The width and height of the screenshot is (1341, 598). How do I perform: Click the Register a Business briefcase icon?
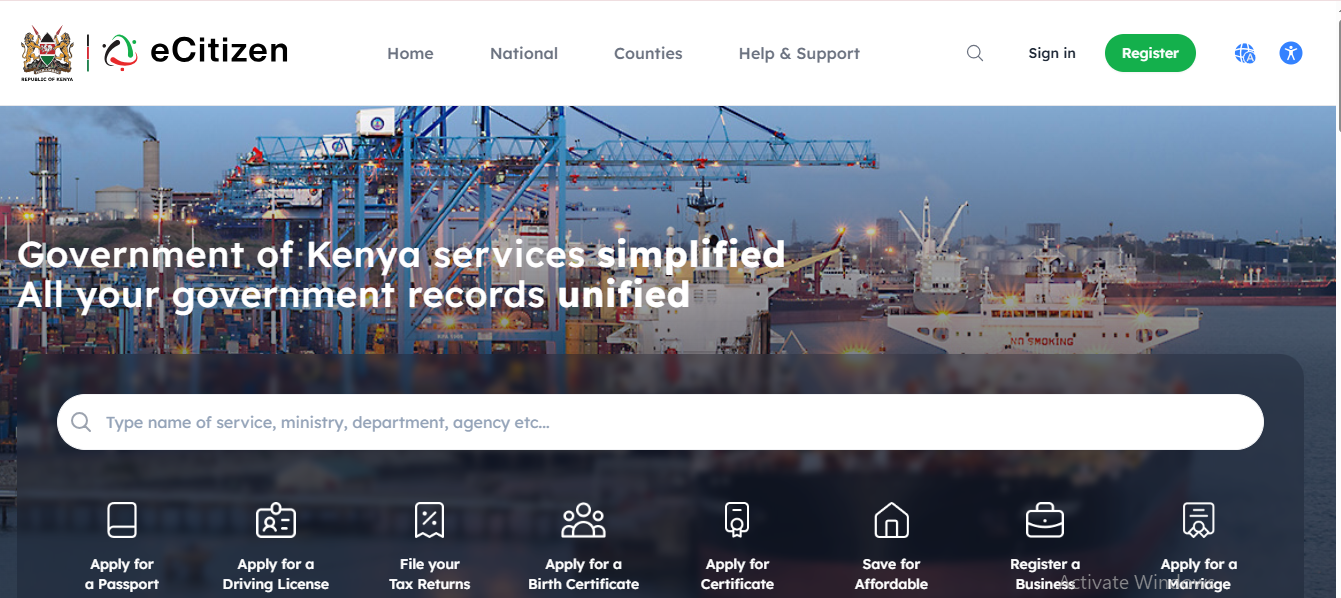1045,520
